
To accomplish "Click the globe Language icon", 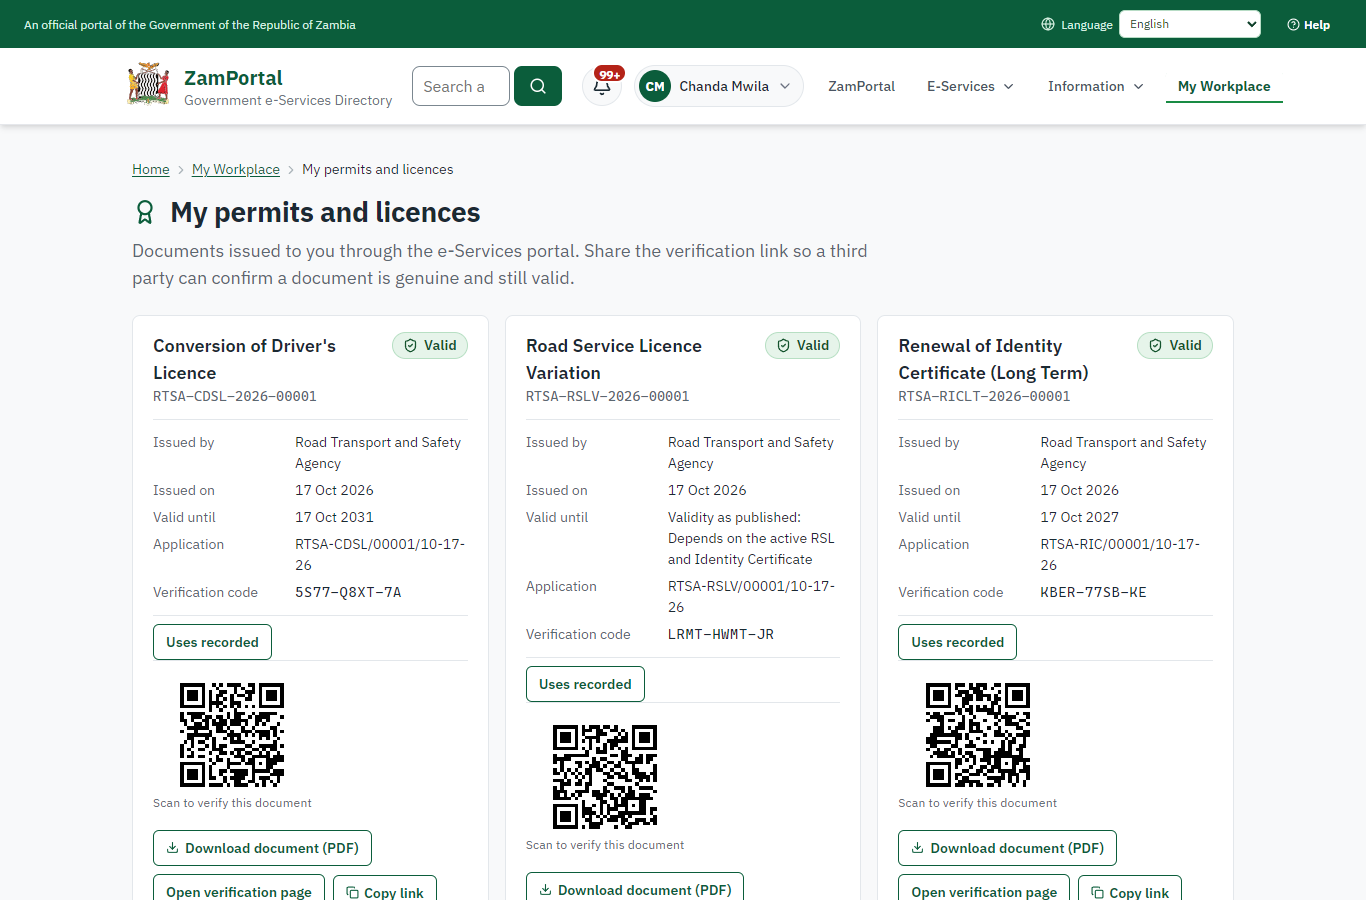I will coord(1048,24).
